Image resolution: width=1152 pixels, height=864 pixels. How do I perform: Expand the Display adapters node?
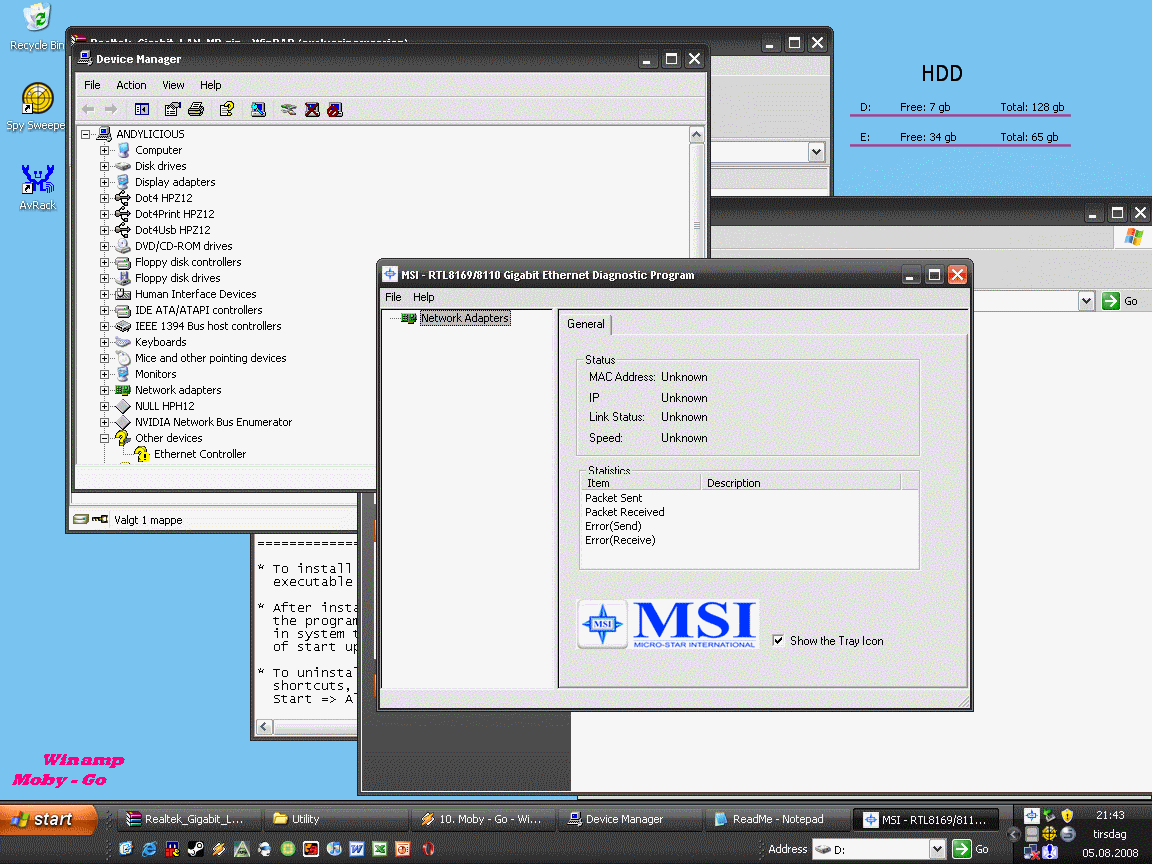pos(104,182)
